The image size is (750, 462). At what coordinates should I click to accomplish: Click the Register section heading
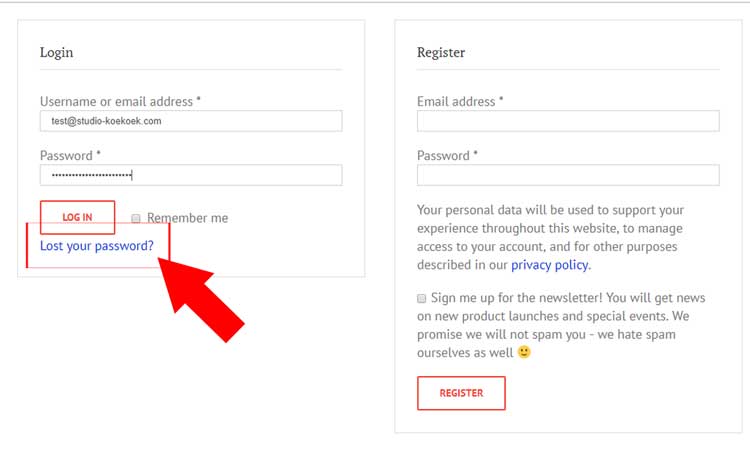click(x=441, y=52)
